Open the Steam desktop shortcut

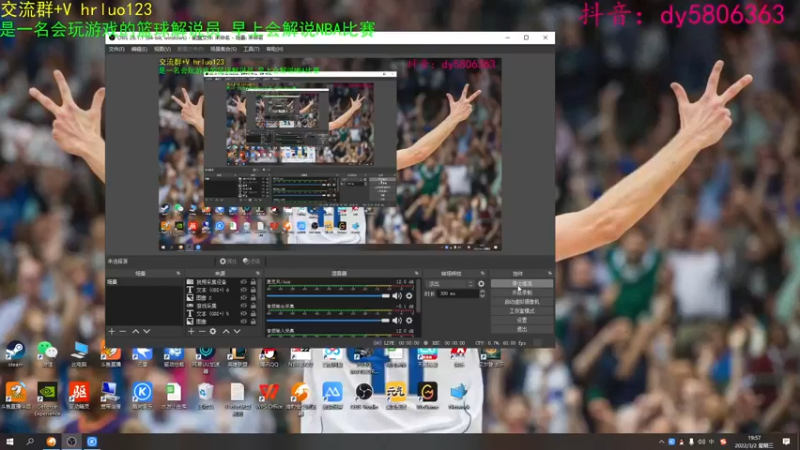(x=15, y=354)
